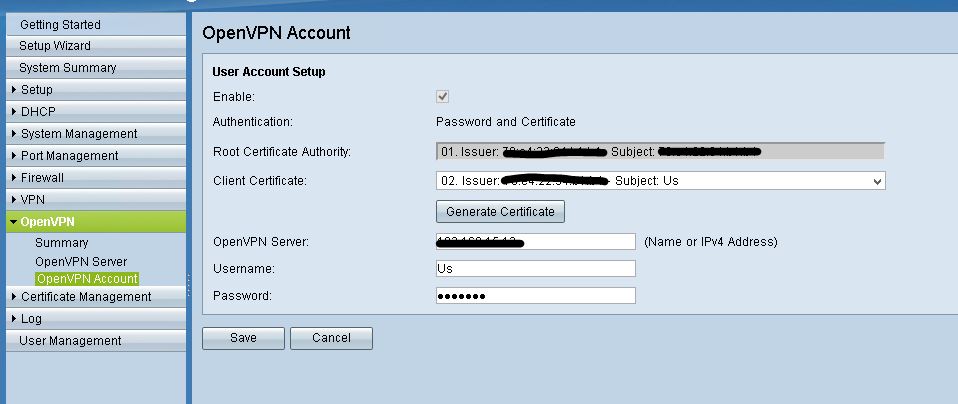This screenshot has width=958, height=404.
Task: Expand Certificate Management section
Action: point(96,297)
